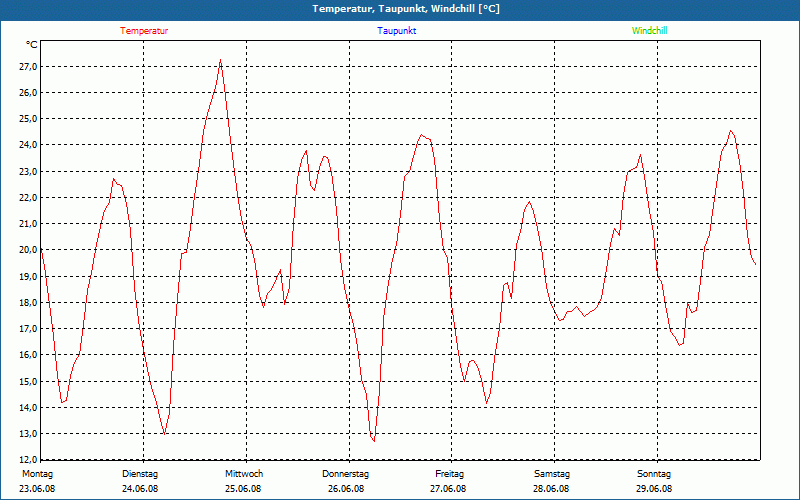Click the 16,0 y-axis value
Screen dimensions: 800x500
pyautogui.click(x=29, y=355)
